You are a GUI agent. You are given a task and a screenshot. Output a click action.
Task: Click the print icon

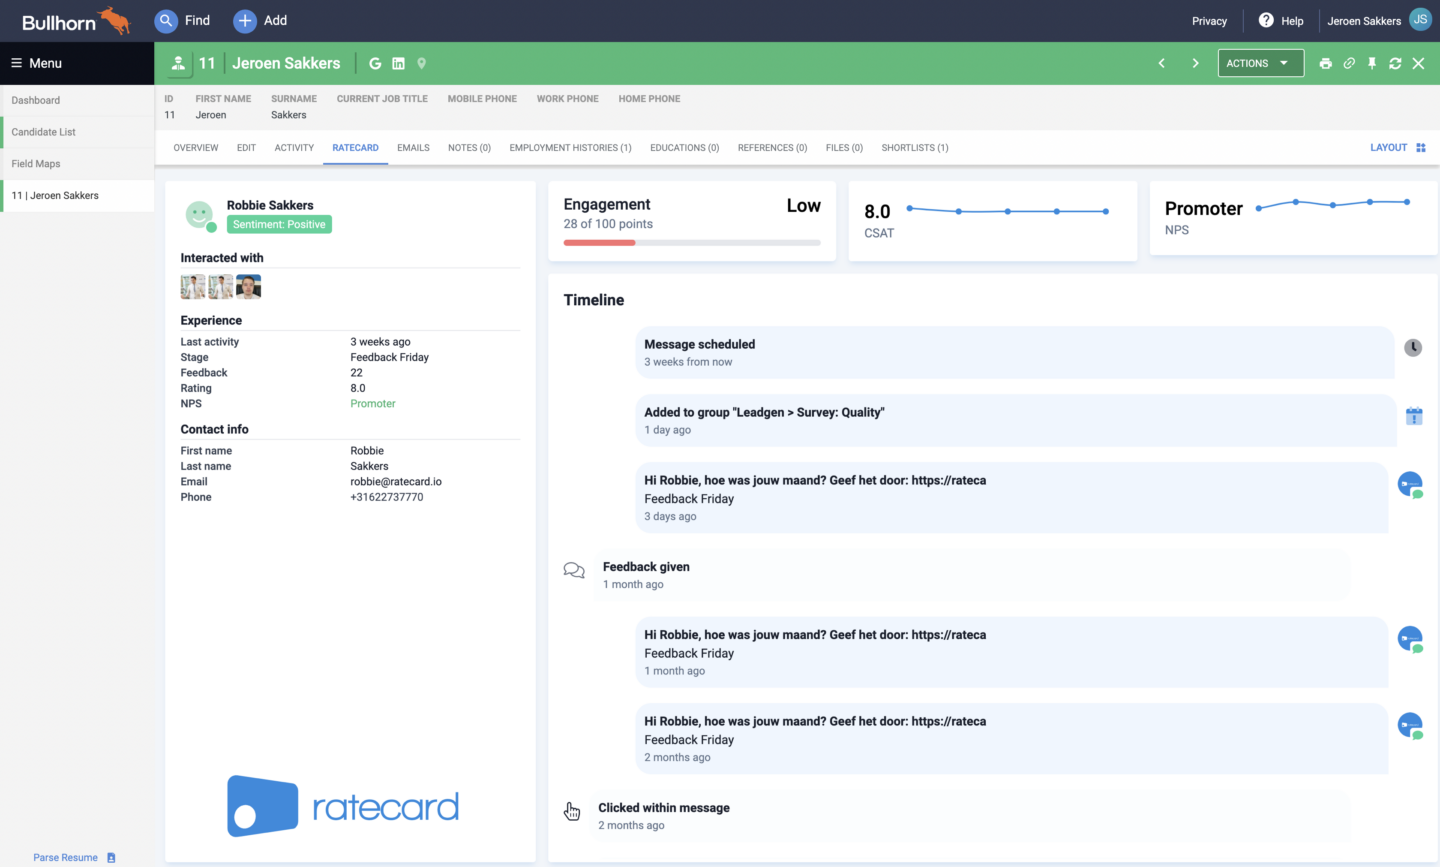(x=1325, y=63)
